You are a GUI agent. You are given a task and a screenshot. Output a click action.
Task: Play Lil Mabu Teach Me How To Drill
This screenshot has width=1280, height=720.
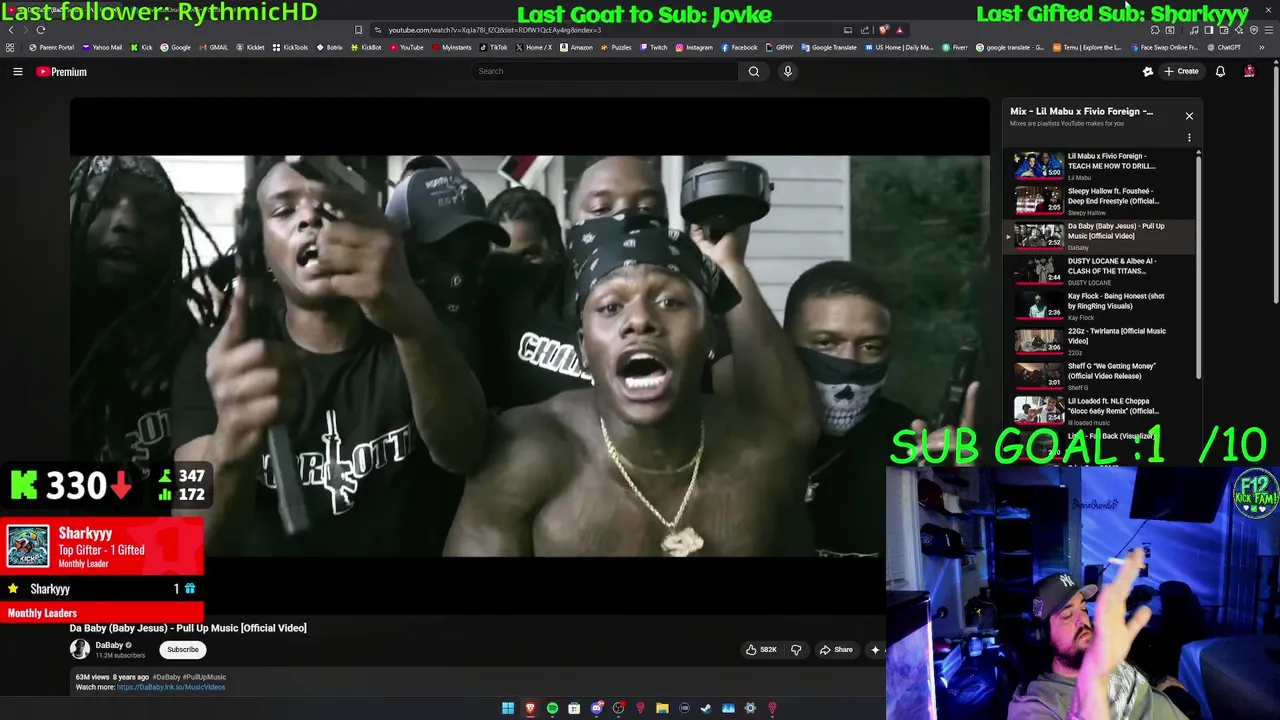click(x=1098, y=166)
